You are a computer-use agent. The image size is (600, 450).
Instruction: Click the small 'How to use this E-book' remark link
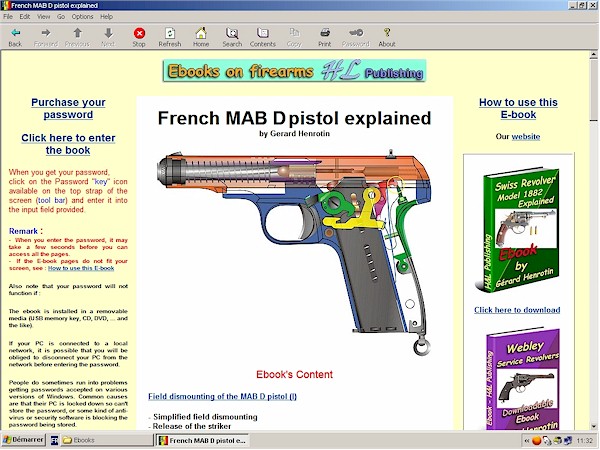(x=81, y=268)
